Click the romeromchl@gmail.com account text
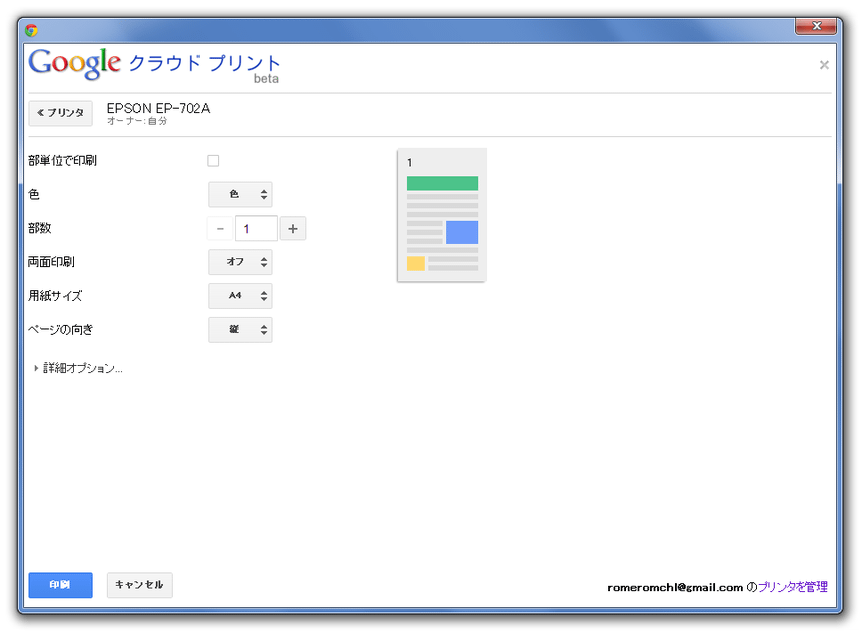 [x=675, y=587]
